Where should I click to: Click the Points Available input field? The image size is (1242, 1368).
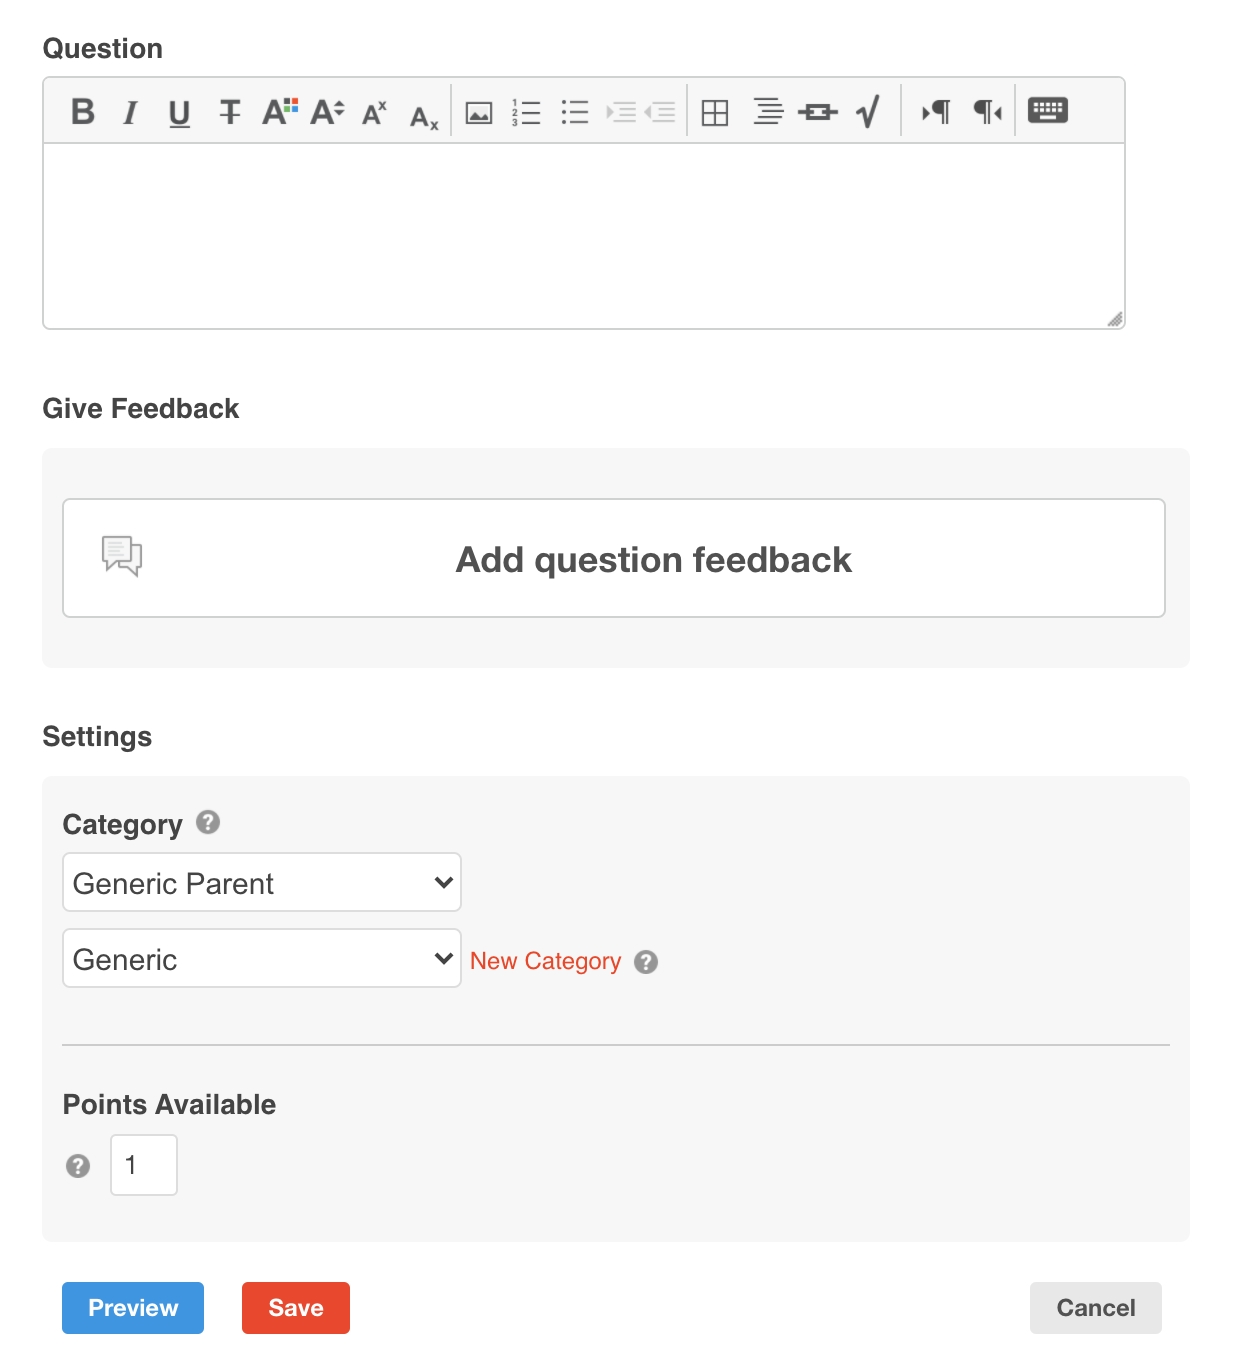[144, 1165]
